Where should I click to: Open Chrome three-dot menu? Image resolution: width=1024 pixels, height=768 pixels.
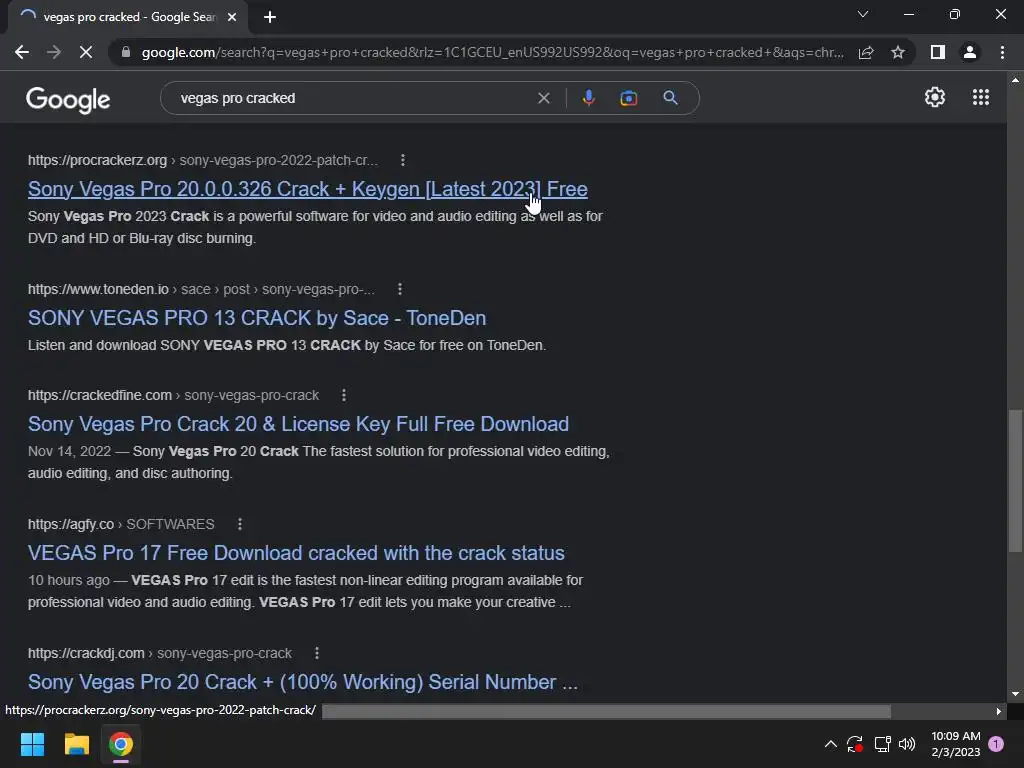tap(1002, 52)
